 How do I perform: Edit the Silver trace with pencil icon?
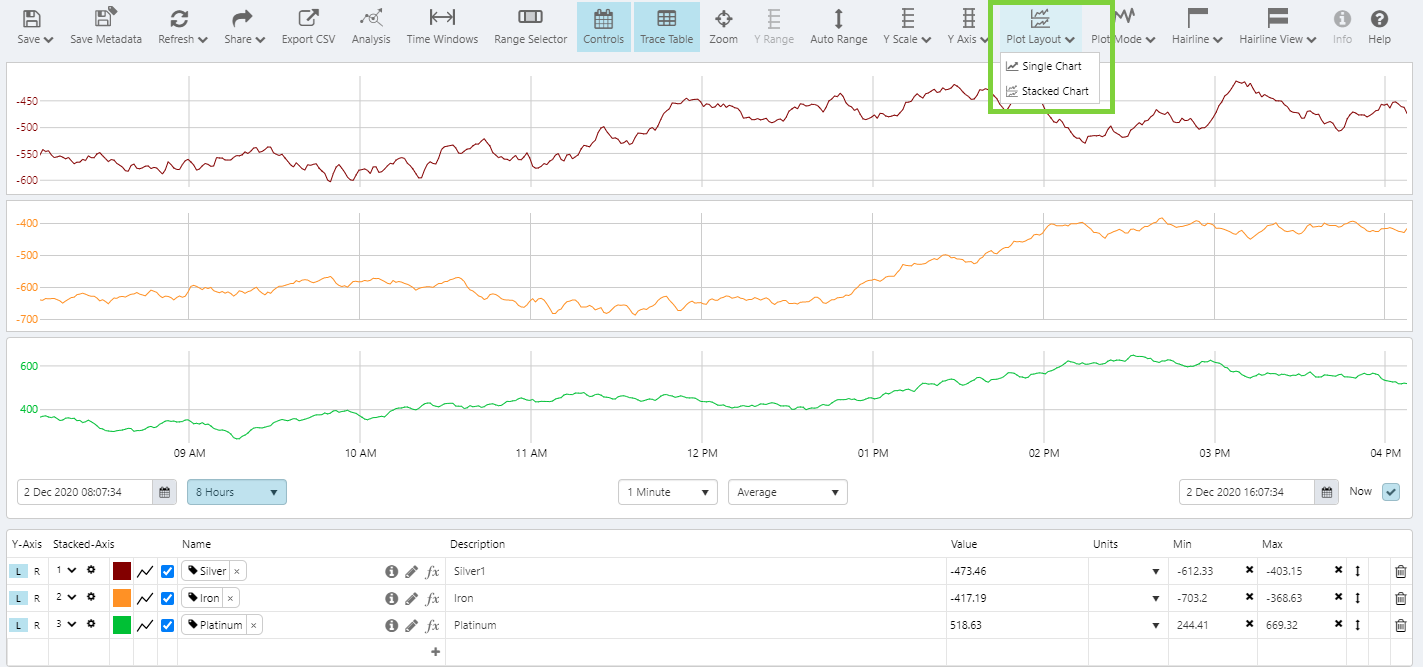(411, 571)
